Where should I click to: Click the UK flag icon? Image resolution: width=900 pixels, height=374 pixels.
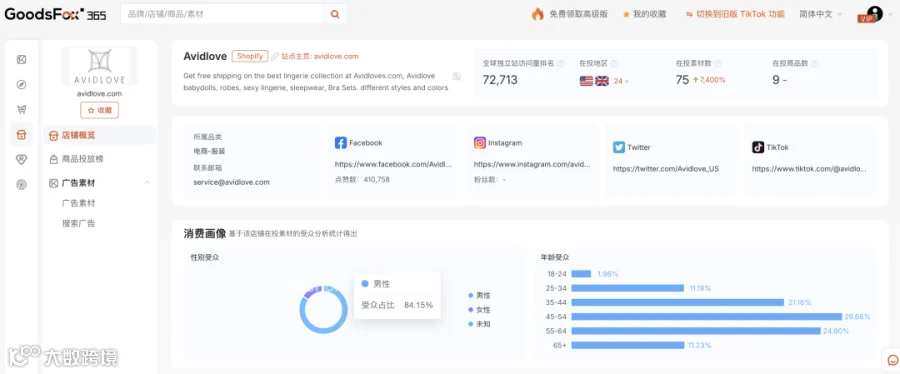602,81
